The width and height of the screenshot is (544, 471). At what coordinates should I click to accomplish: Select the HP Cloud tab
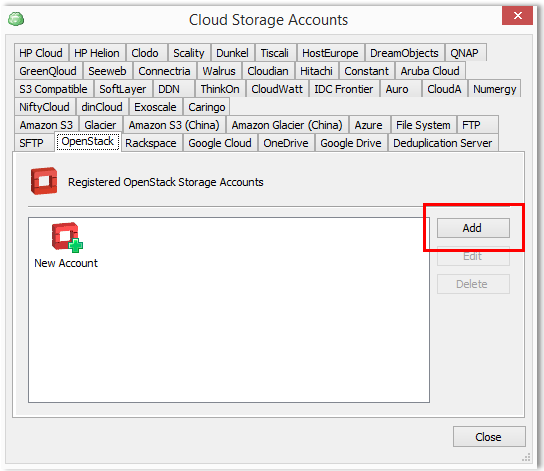[41, 53]
